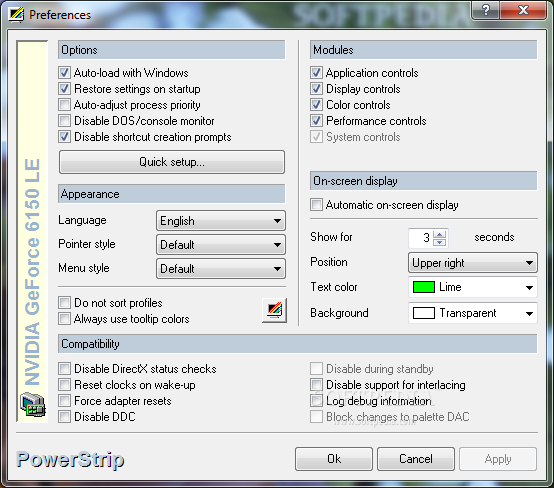Click the Modules section header

coord(424,50)
